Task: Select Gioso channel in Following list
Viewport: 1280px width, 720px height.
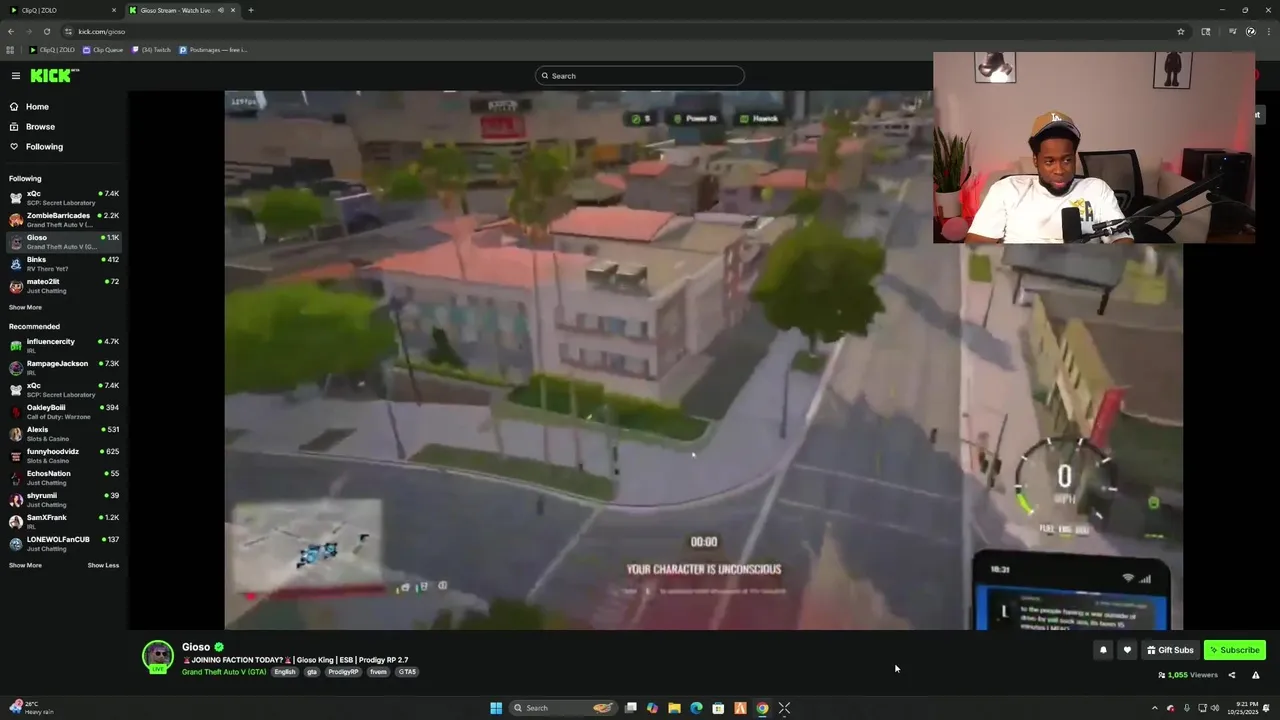Action: [64, 242]
